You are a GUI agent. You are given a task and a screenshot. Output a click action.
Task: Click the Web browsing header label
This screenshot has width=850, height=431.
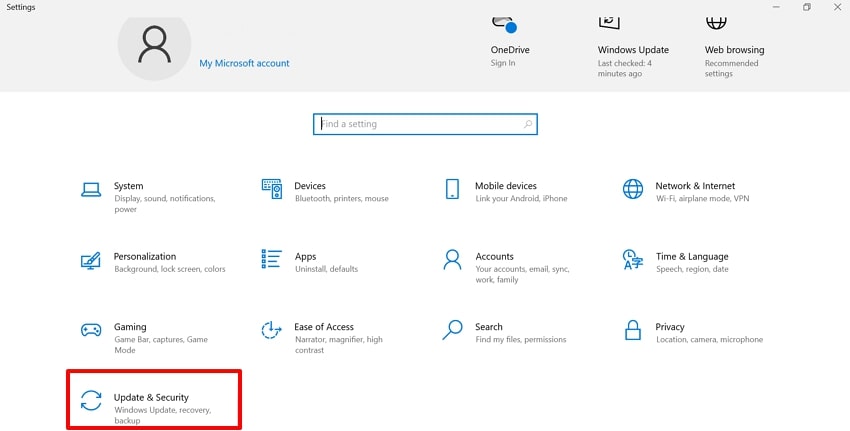(735, 50)
